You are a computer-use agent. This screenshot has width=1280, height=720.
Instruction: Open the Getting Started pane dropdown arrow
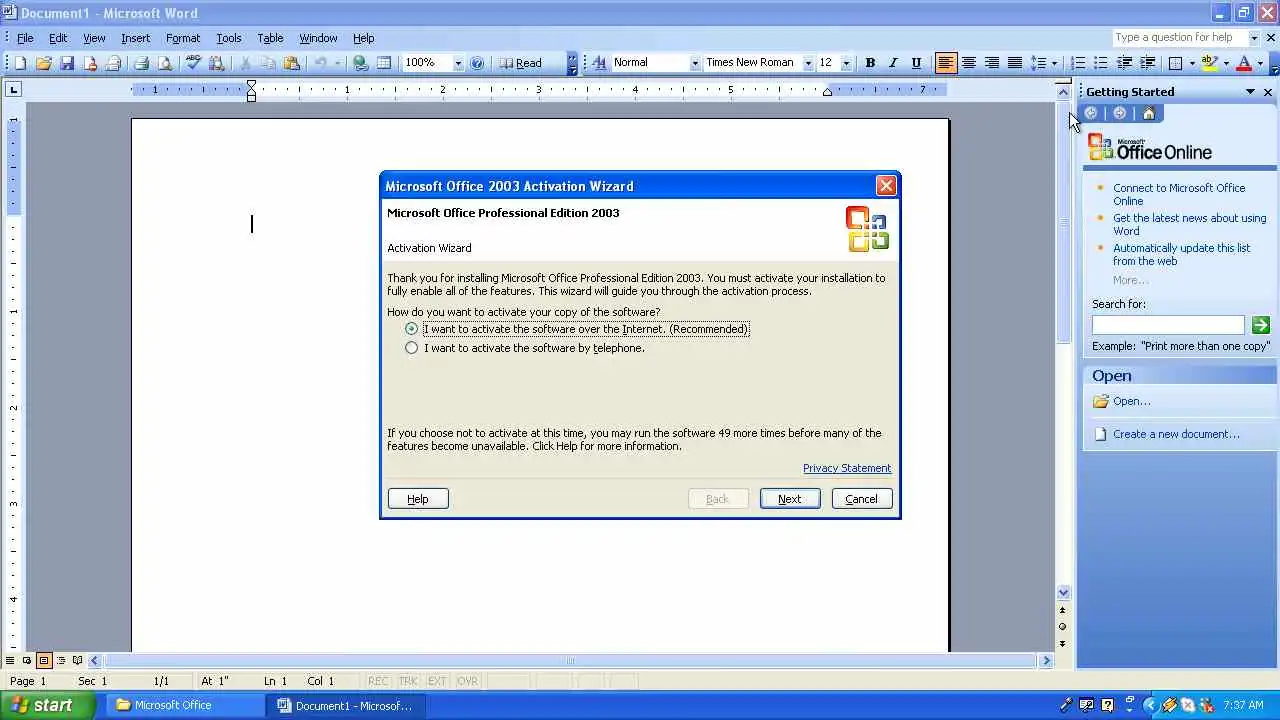tap(1250, 92)
